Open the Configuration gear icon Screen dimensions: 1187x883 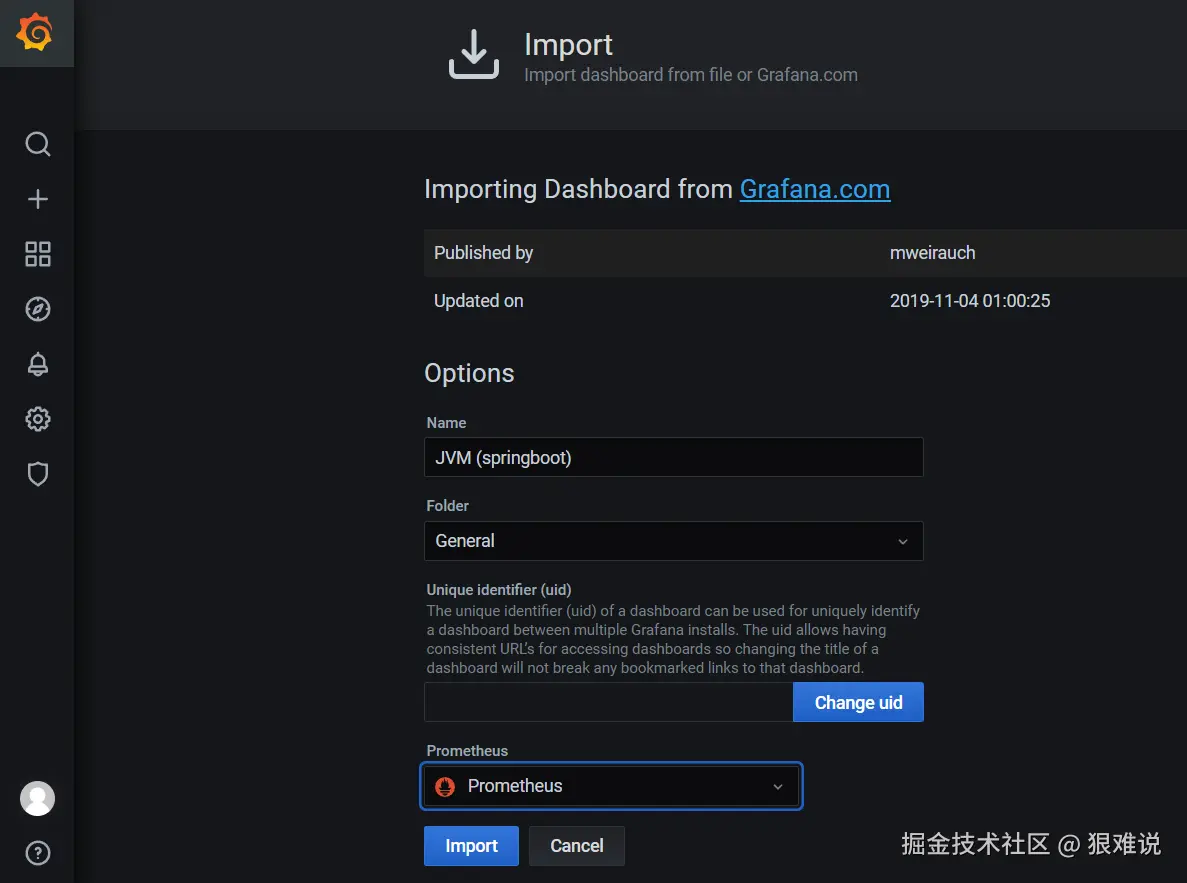click(x=38, y=419)
